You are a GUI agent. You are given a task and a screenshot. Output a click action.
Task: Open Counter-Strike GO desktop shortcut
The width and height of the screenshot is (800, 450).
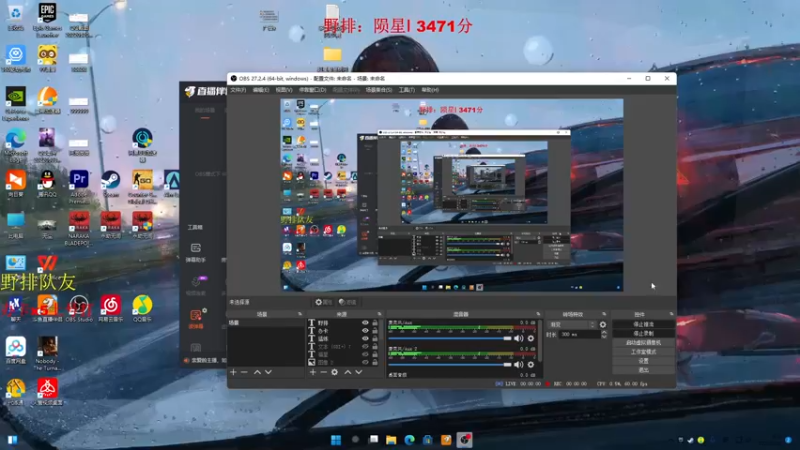[142, 187]
